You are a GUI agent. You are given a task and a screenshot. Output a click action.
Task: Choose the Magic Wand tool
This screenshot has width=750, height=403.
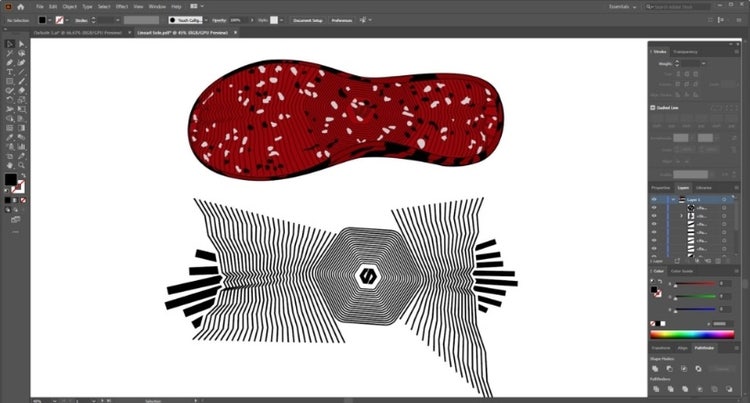click(x=10, y=53)
